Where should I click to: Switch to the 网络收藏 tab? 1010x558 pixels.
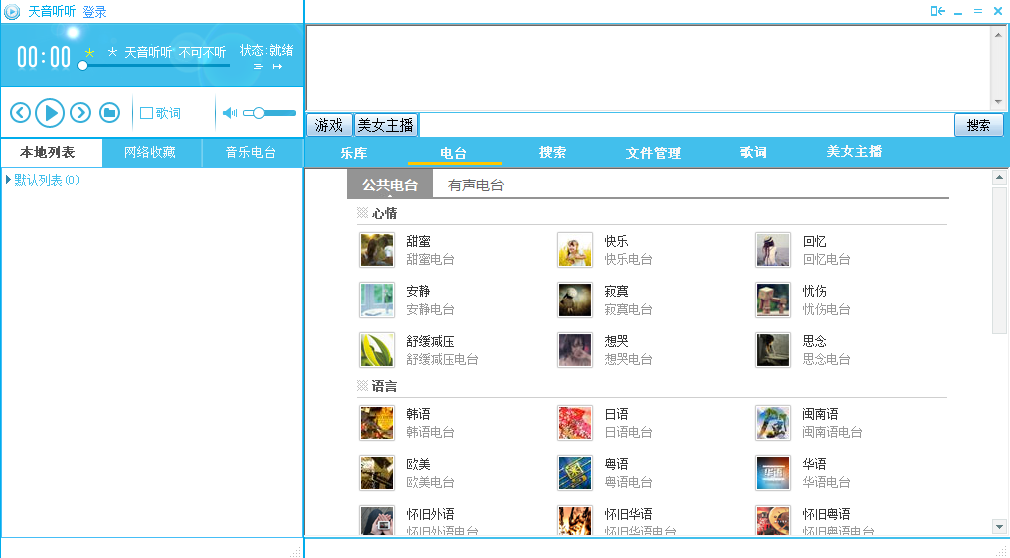152,153
